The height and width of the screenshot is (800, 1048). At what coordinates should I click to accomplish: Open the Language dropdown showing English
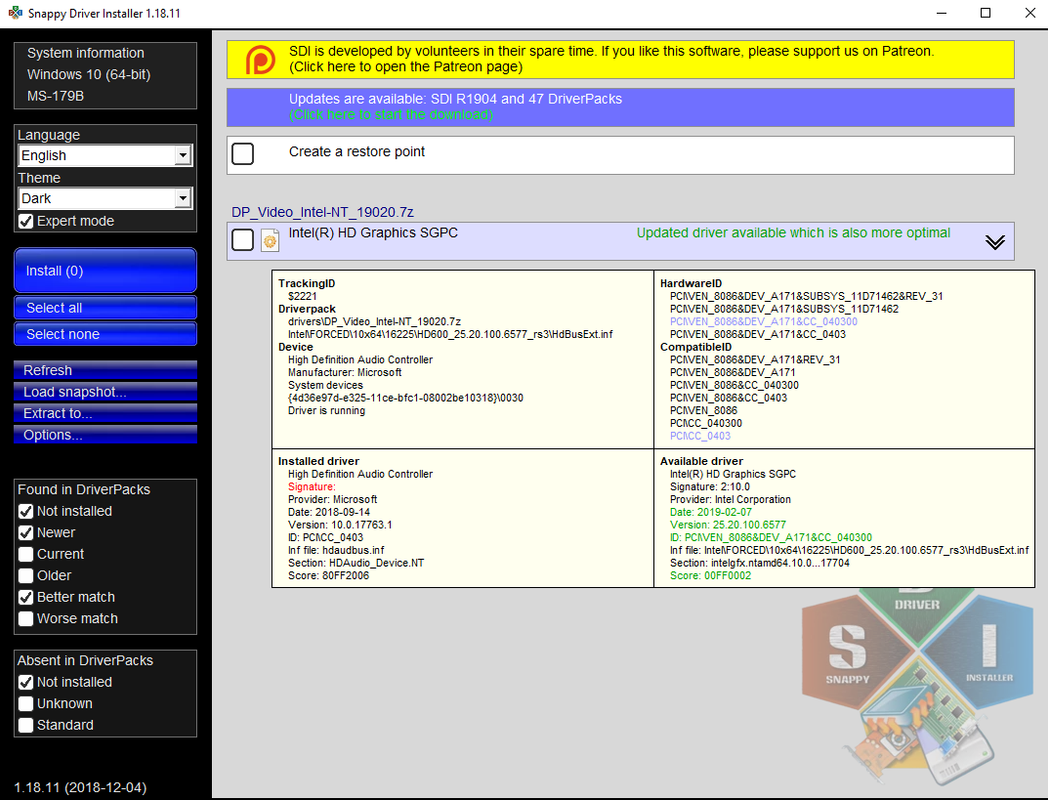[x=105, y=156]
